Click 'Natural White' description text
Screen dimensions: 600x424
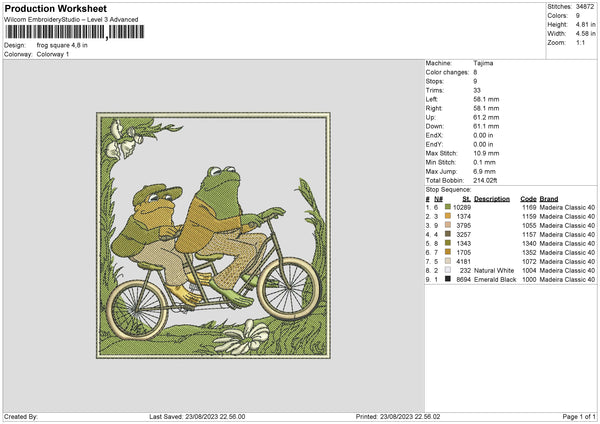pyautogui.click(x=494, y=271)
